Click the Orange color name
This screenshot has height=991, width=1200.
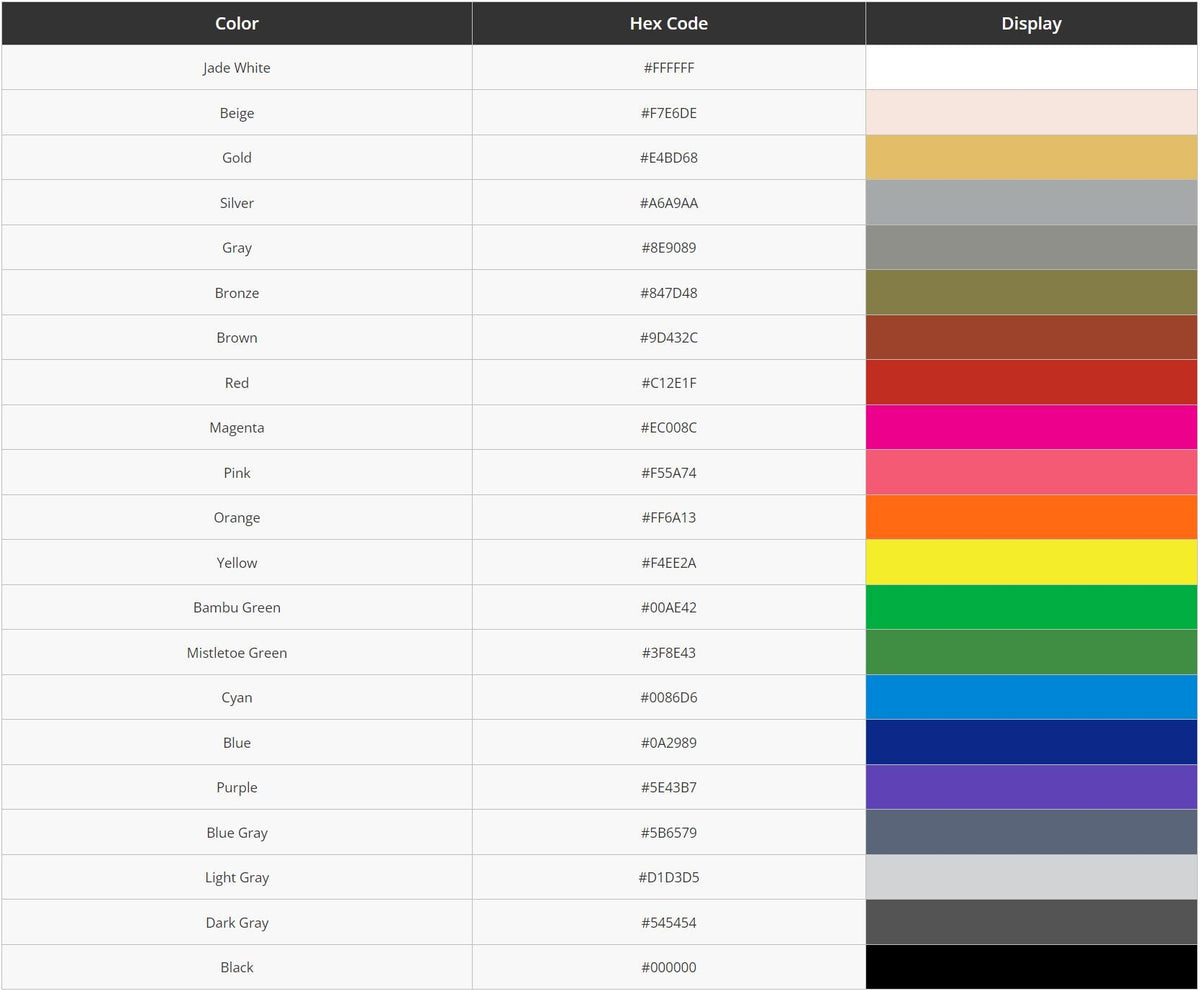(x=237, y=518)
